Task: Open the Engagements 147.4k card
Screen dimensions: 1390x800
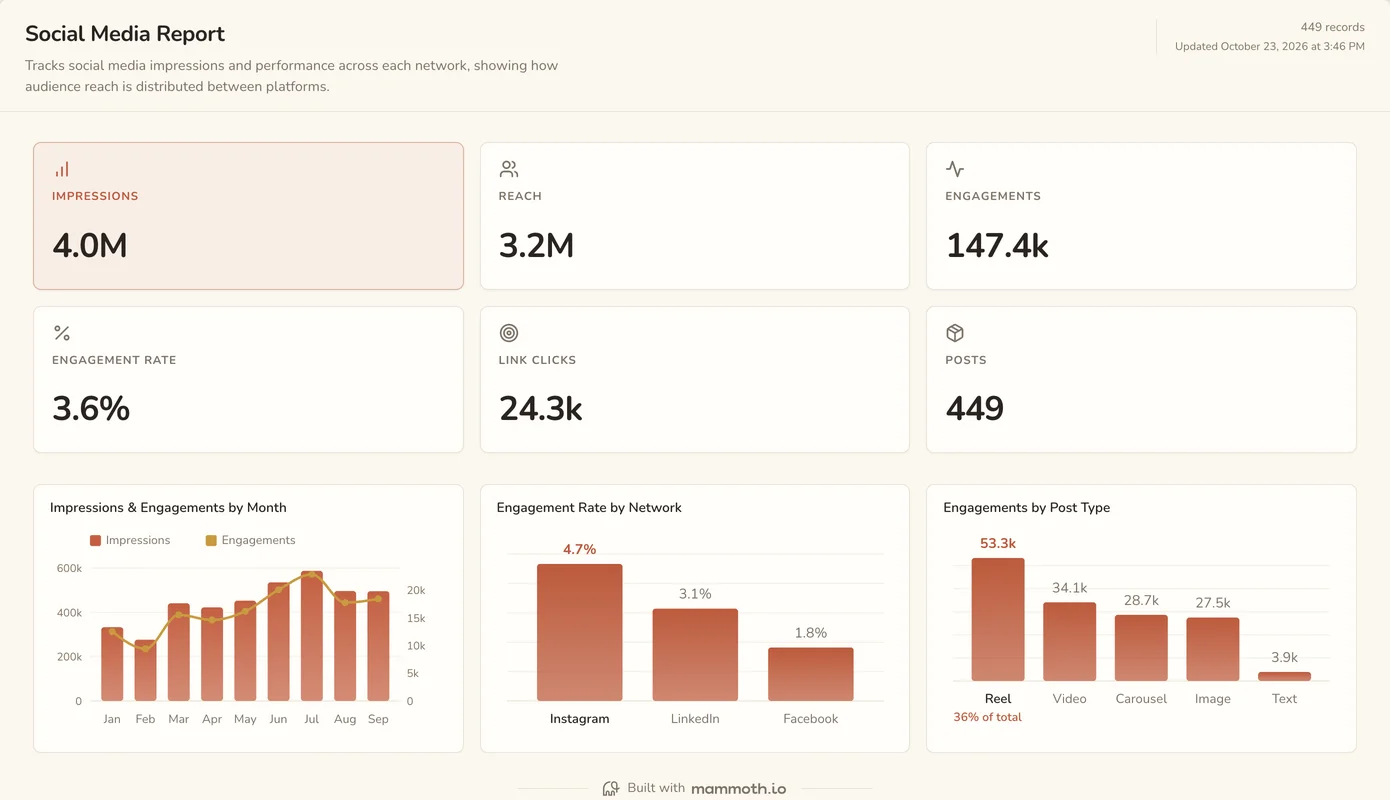Action: [1141, 216]
